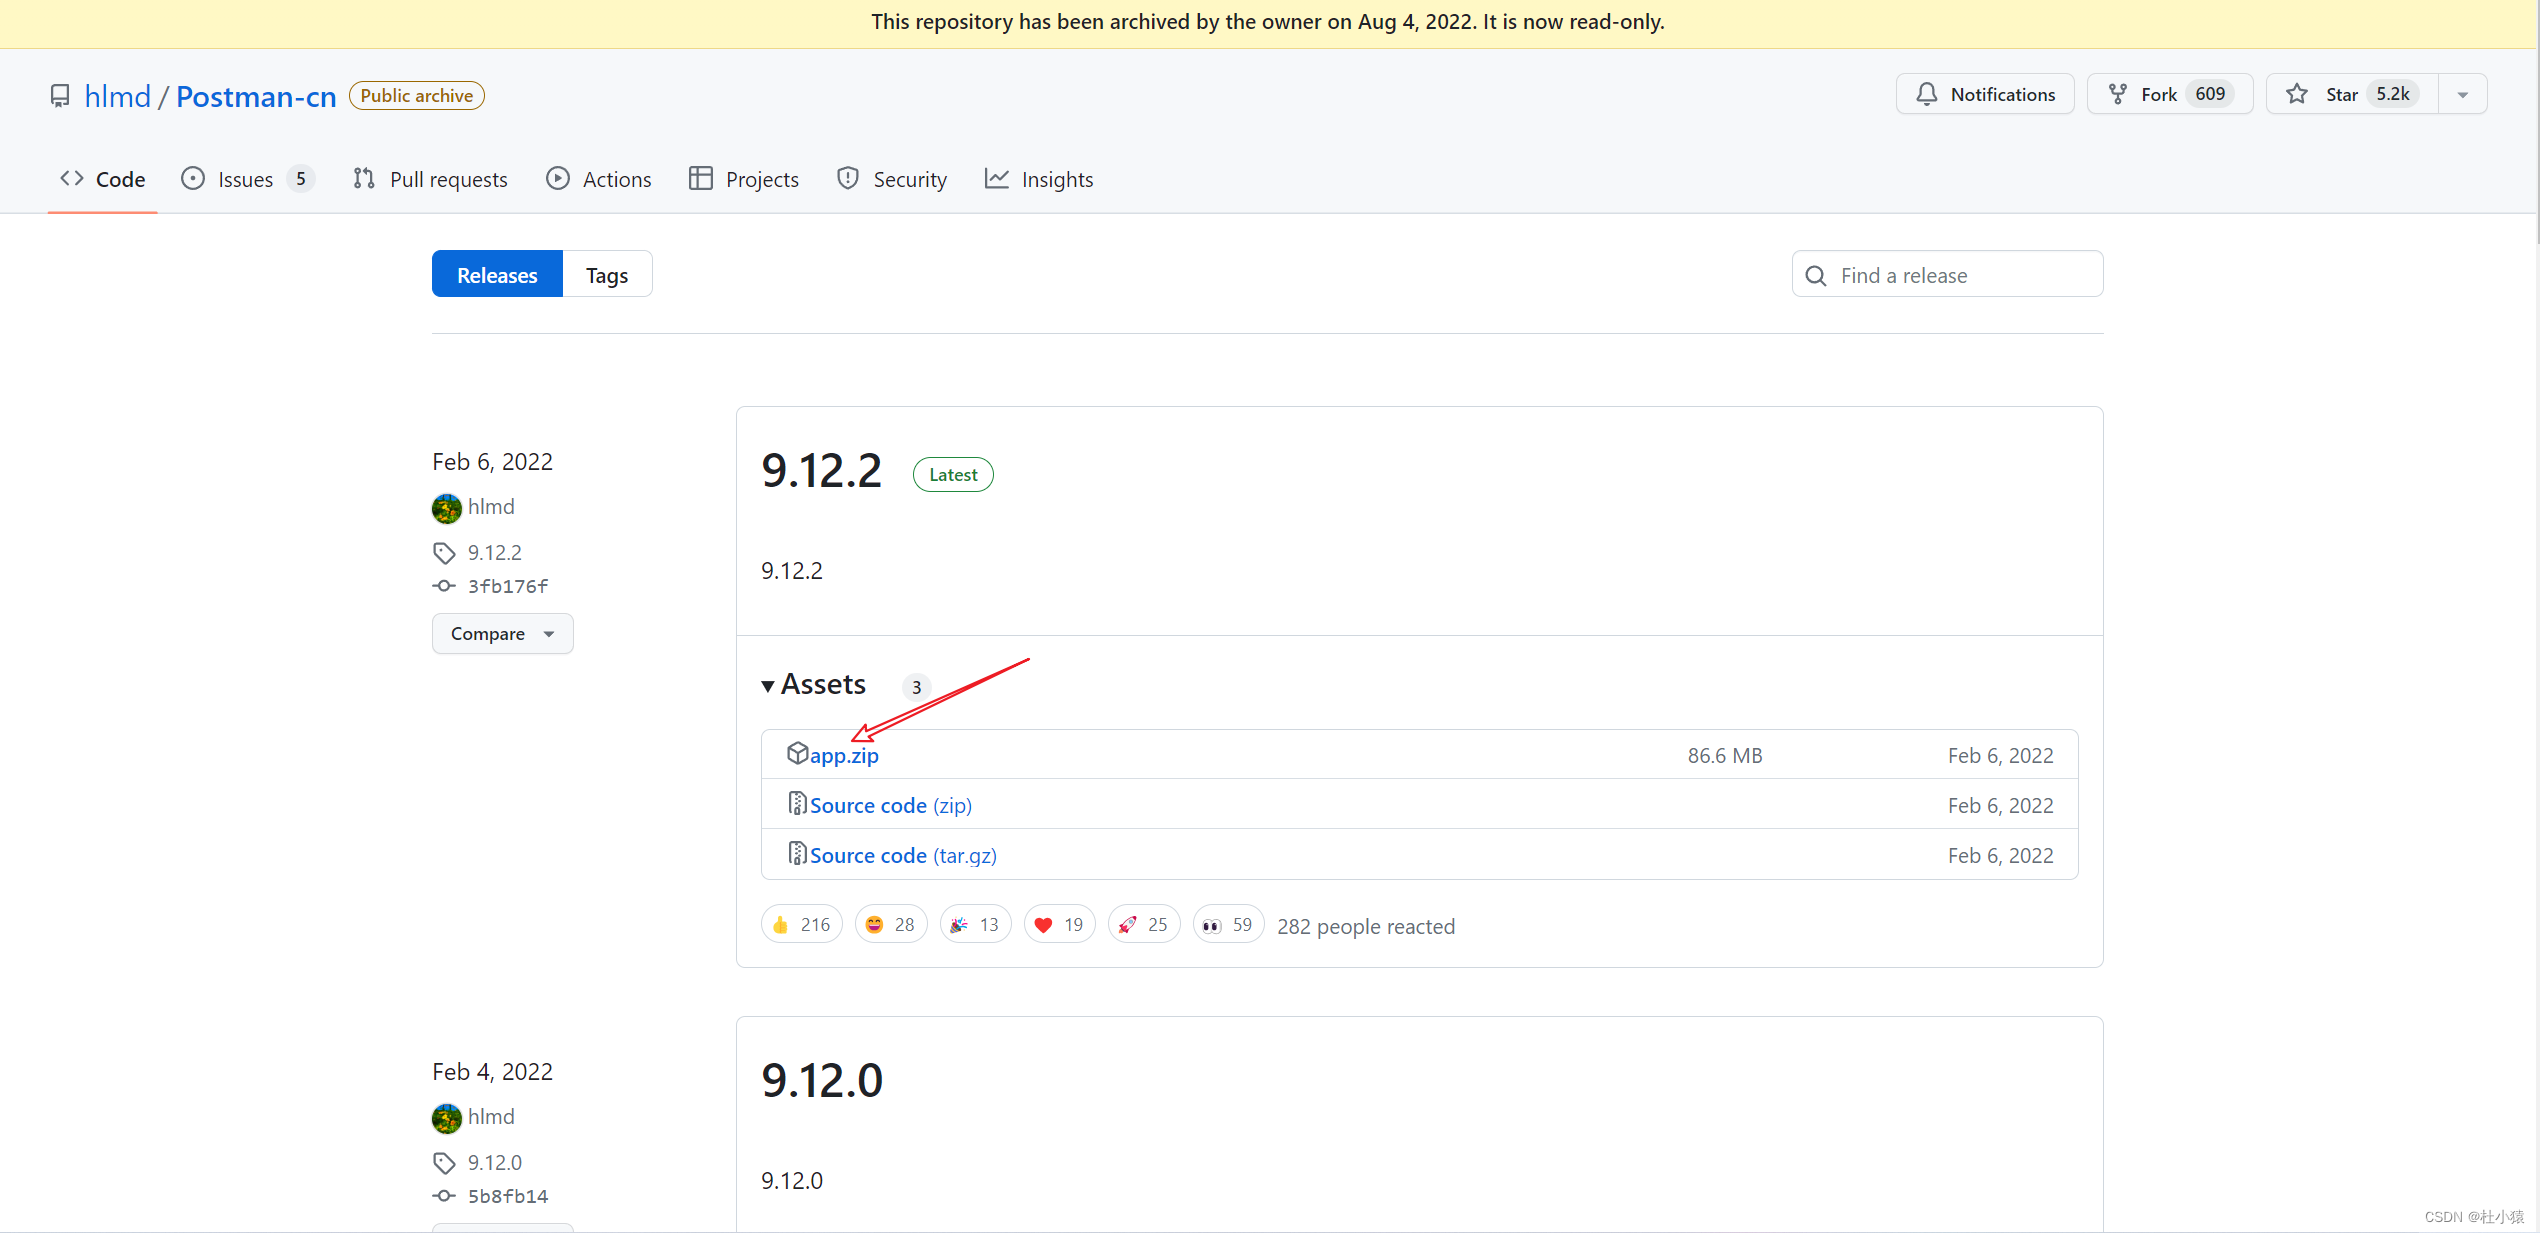The image size is (2540, 1233).
Task: Open the Issues tab
Action: click(x=247, y=179)
